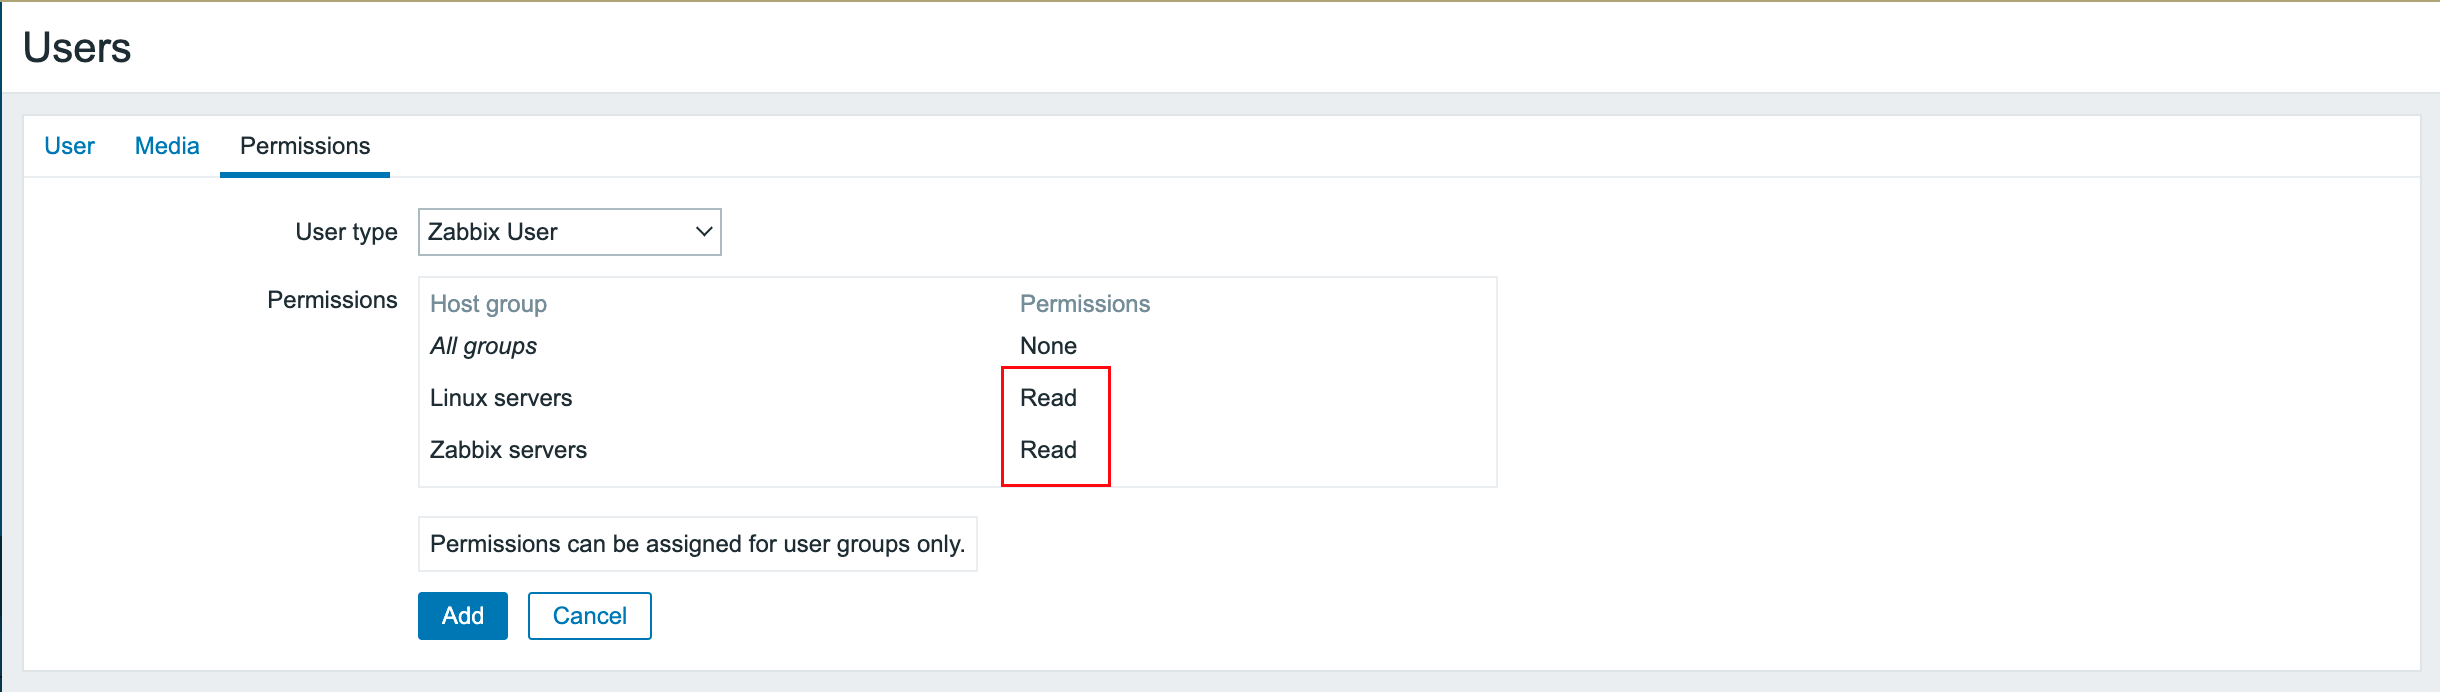Select the Permissions tab

click(x=305, y=146)
